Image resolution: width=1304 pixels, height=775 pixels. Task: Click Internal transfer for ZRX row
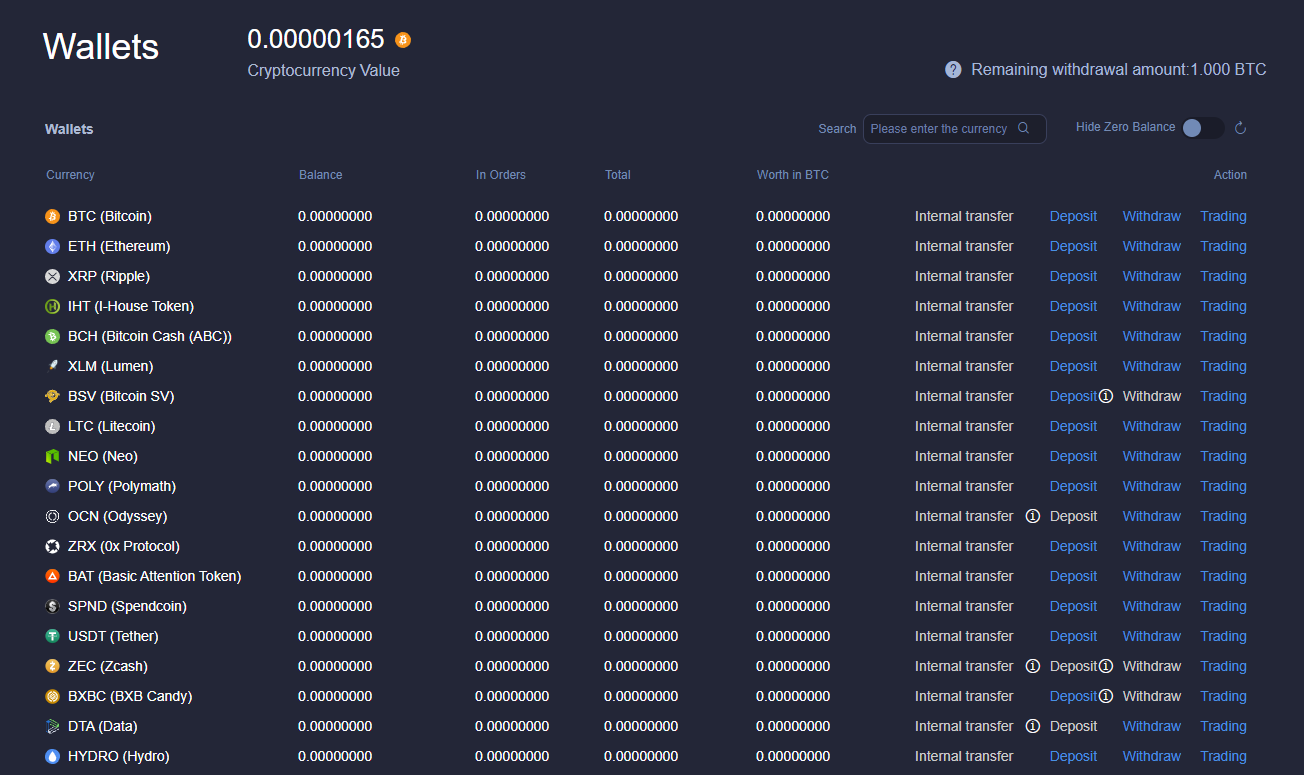(x=964, y=546)
